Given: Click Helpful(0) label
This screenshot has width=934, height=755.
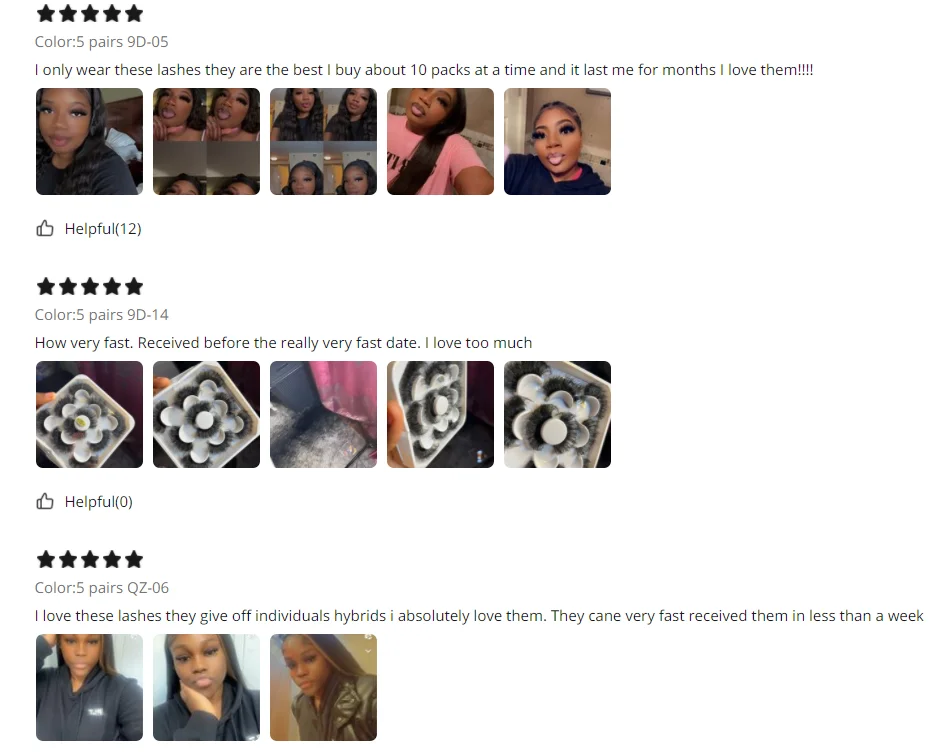Looking at the screenshot, I should click(98, 502).
